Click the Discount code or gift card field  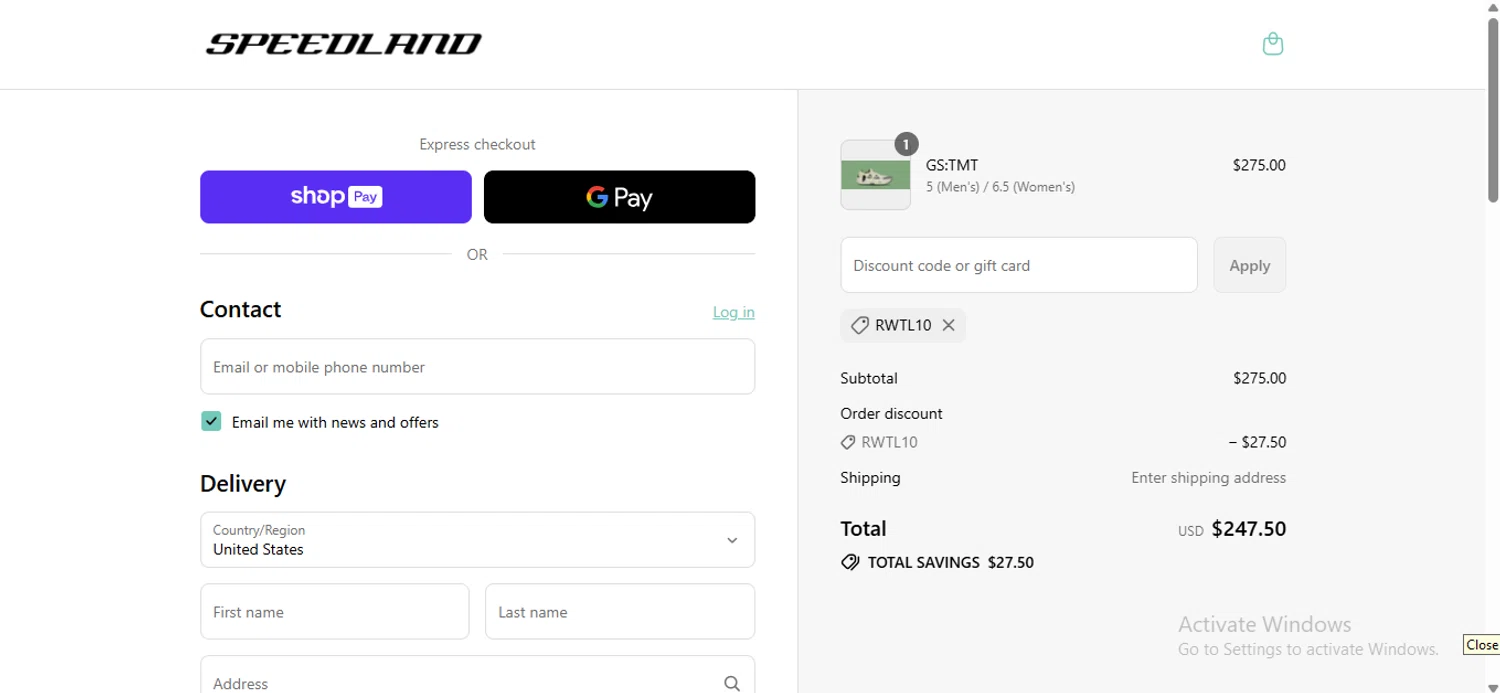point(1019,265)
